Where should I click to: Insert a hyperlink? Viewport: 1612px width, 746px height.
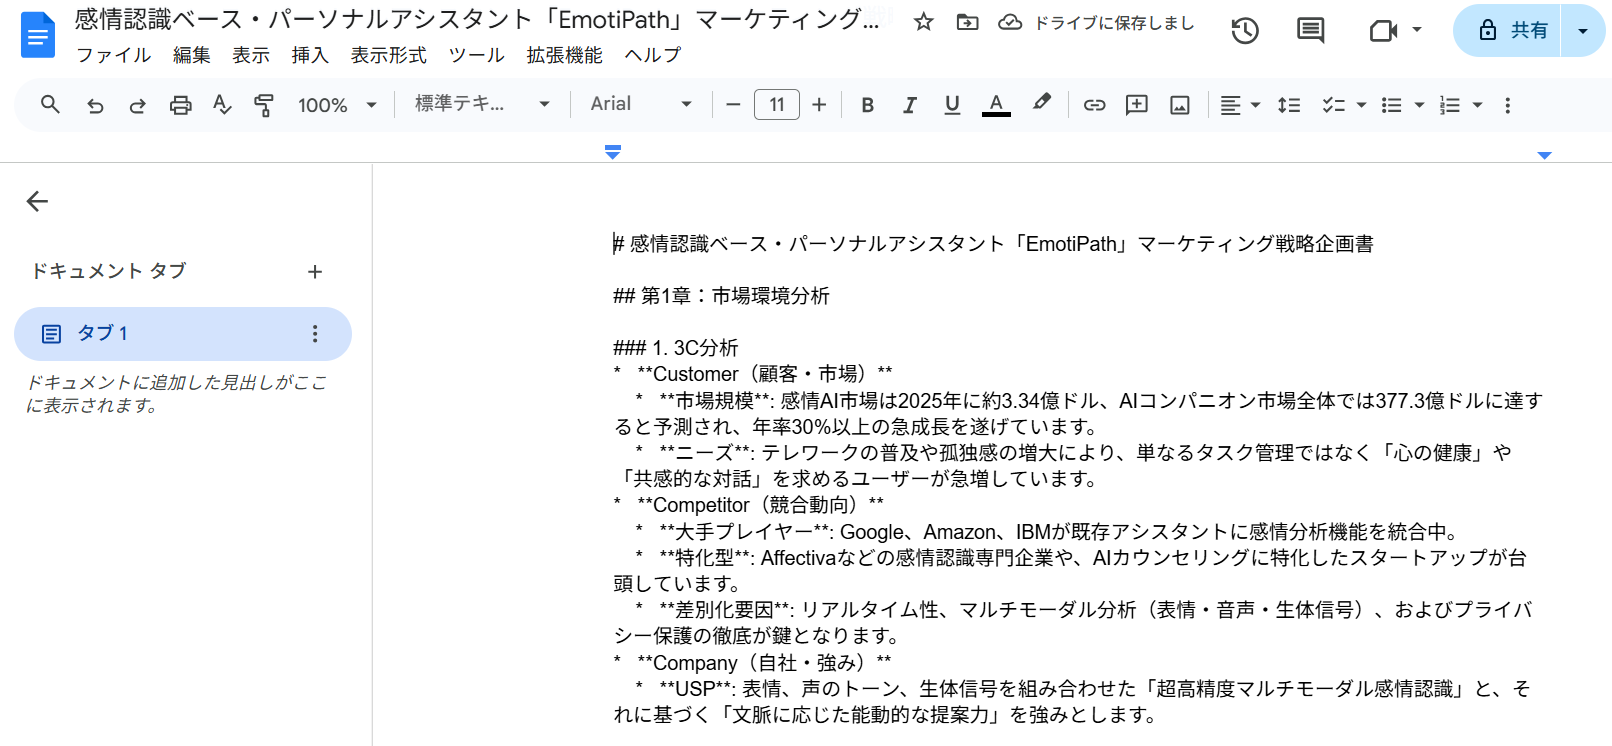1094,105
